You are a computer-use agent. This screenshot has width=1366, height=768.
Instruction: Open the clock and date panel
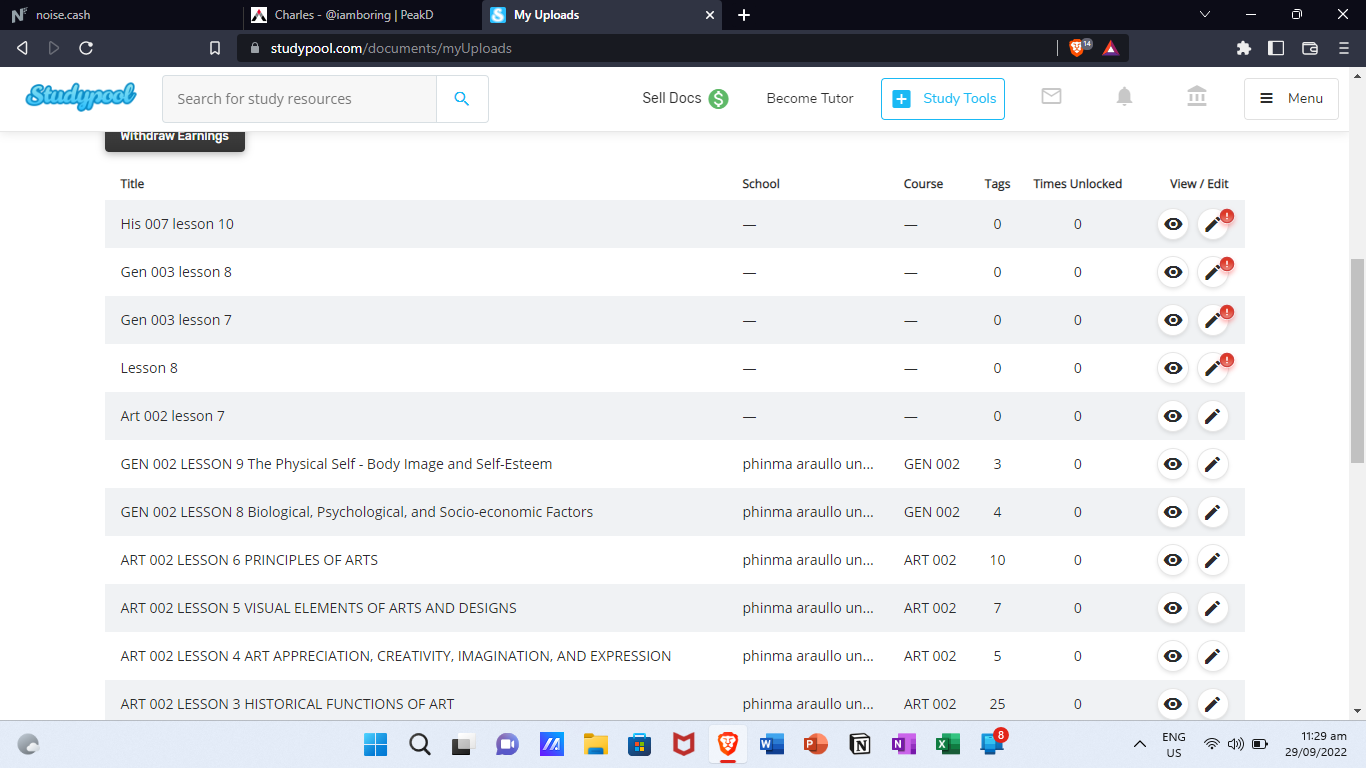point(1318,744)
